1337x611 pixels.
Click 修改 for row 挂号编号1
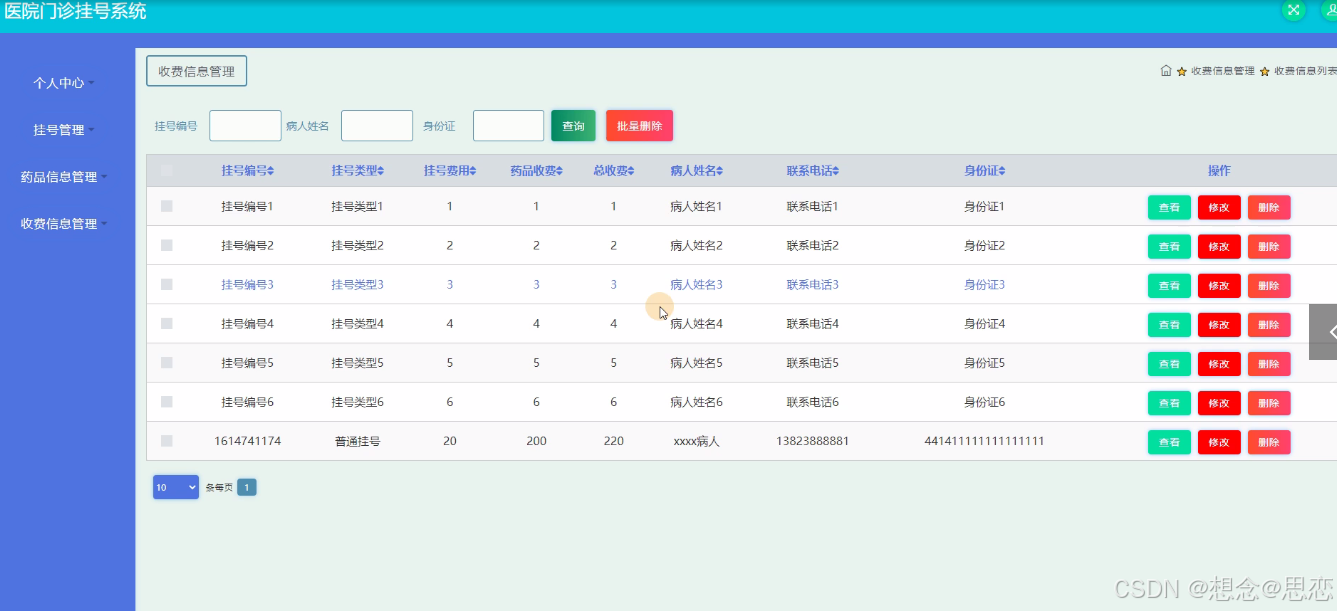[1219, 207]
